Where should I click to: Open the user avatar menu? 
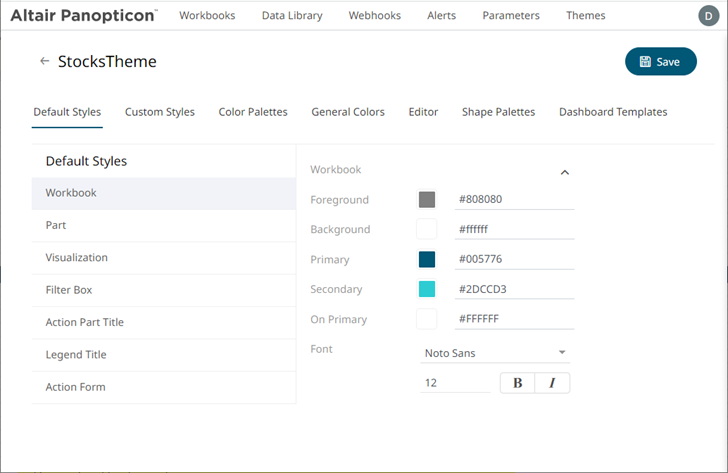707,16
